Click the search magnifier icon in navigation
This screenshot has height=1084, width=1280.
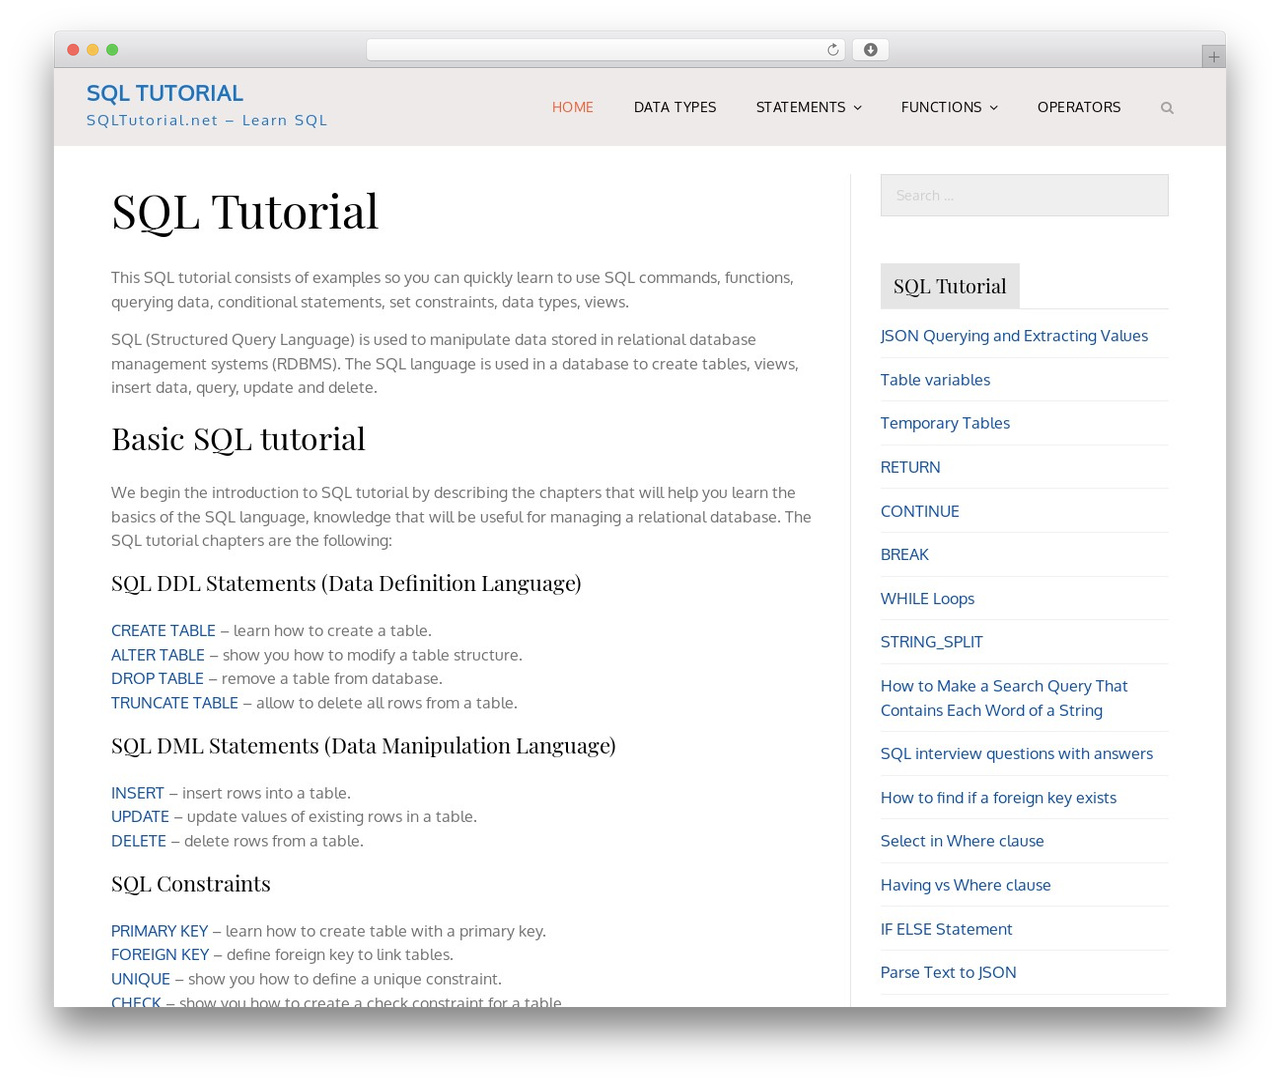[x=1166, y=108]
